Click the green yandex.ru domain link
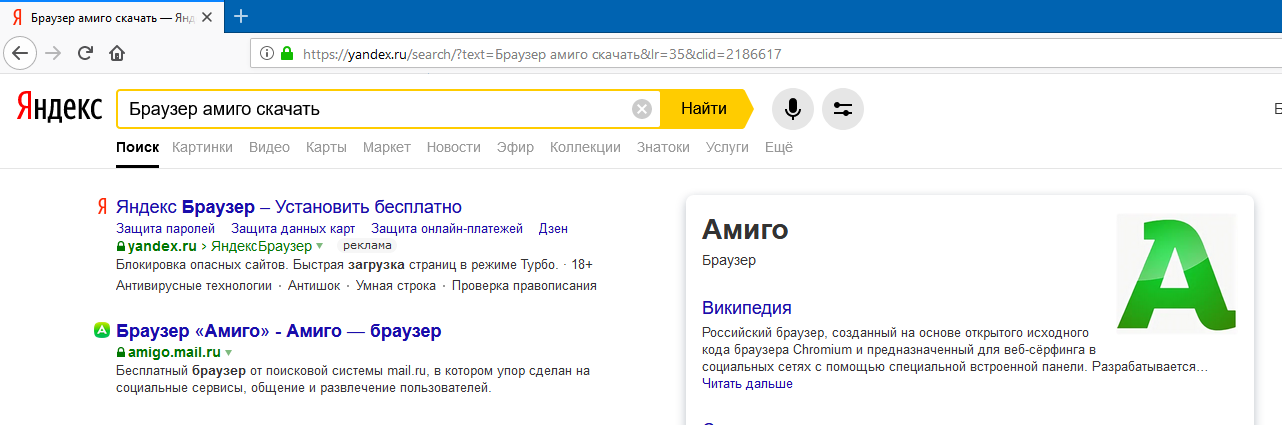Image resolution: width=1282 pixels, height=425 pixels. pyautogui.click(x=160, y=245)
